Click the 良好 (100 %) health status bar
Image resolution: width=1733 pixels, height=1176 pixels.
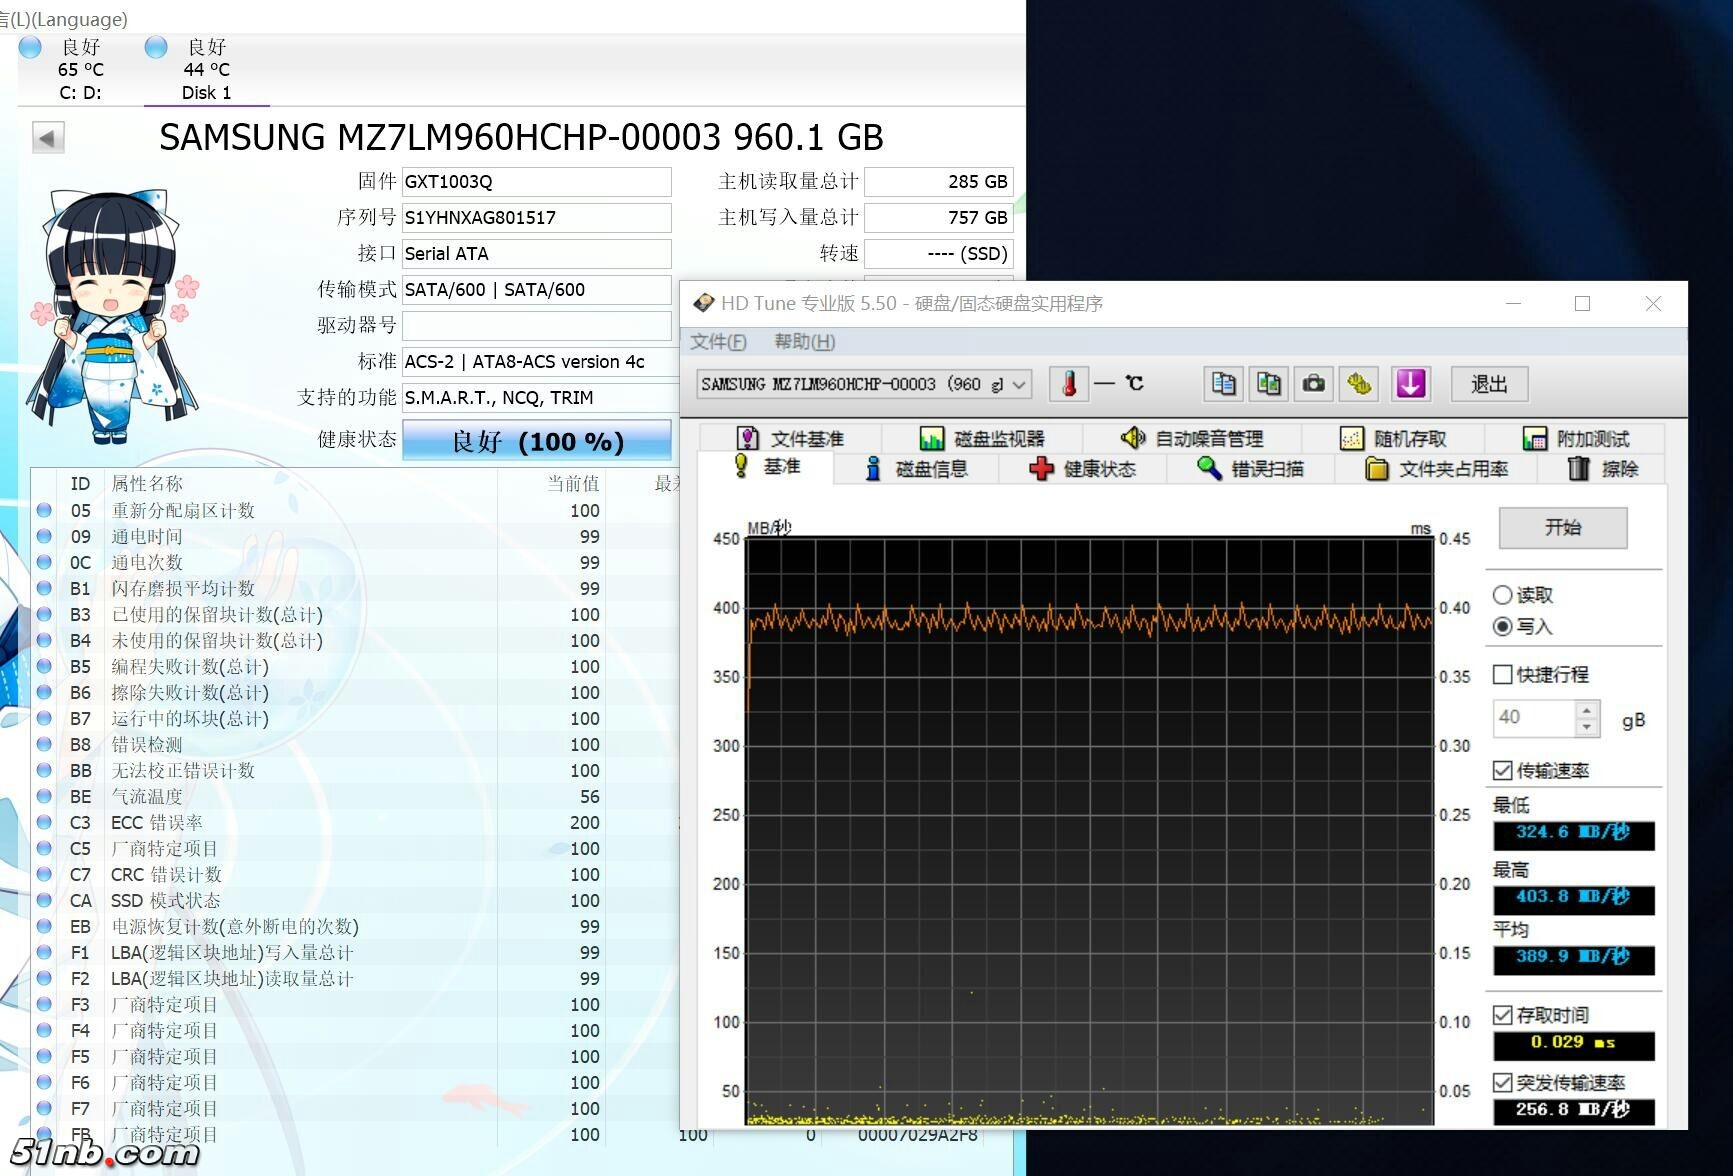537,441
